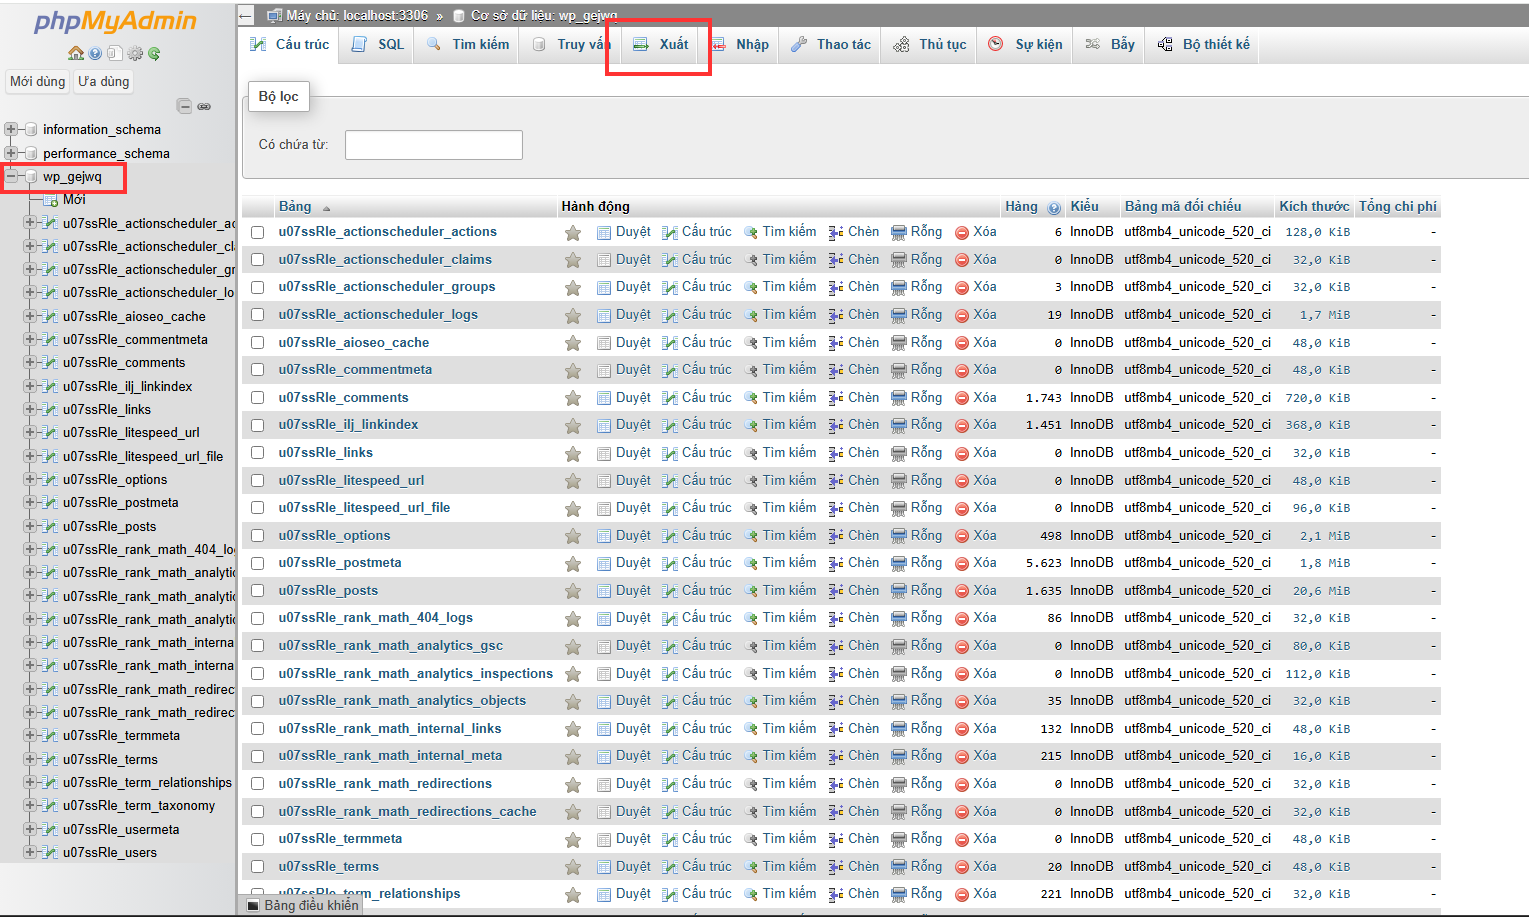Screen dimensions: 1529x917
Task: Collapse the wp_gejwq database tree node
Action: [11, 177]
